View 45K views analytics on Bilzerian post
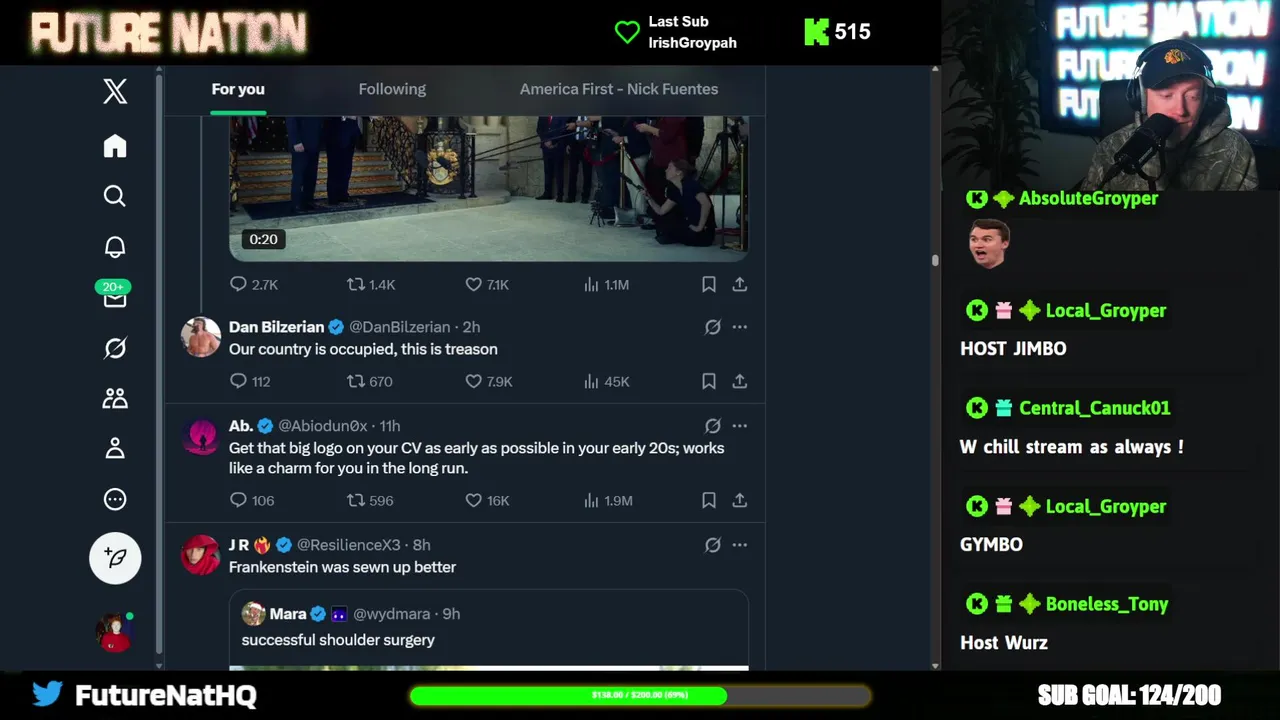Viewport: 1280px width, 720px height. click(606, 381)
